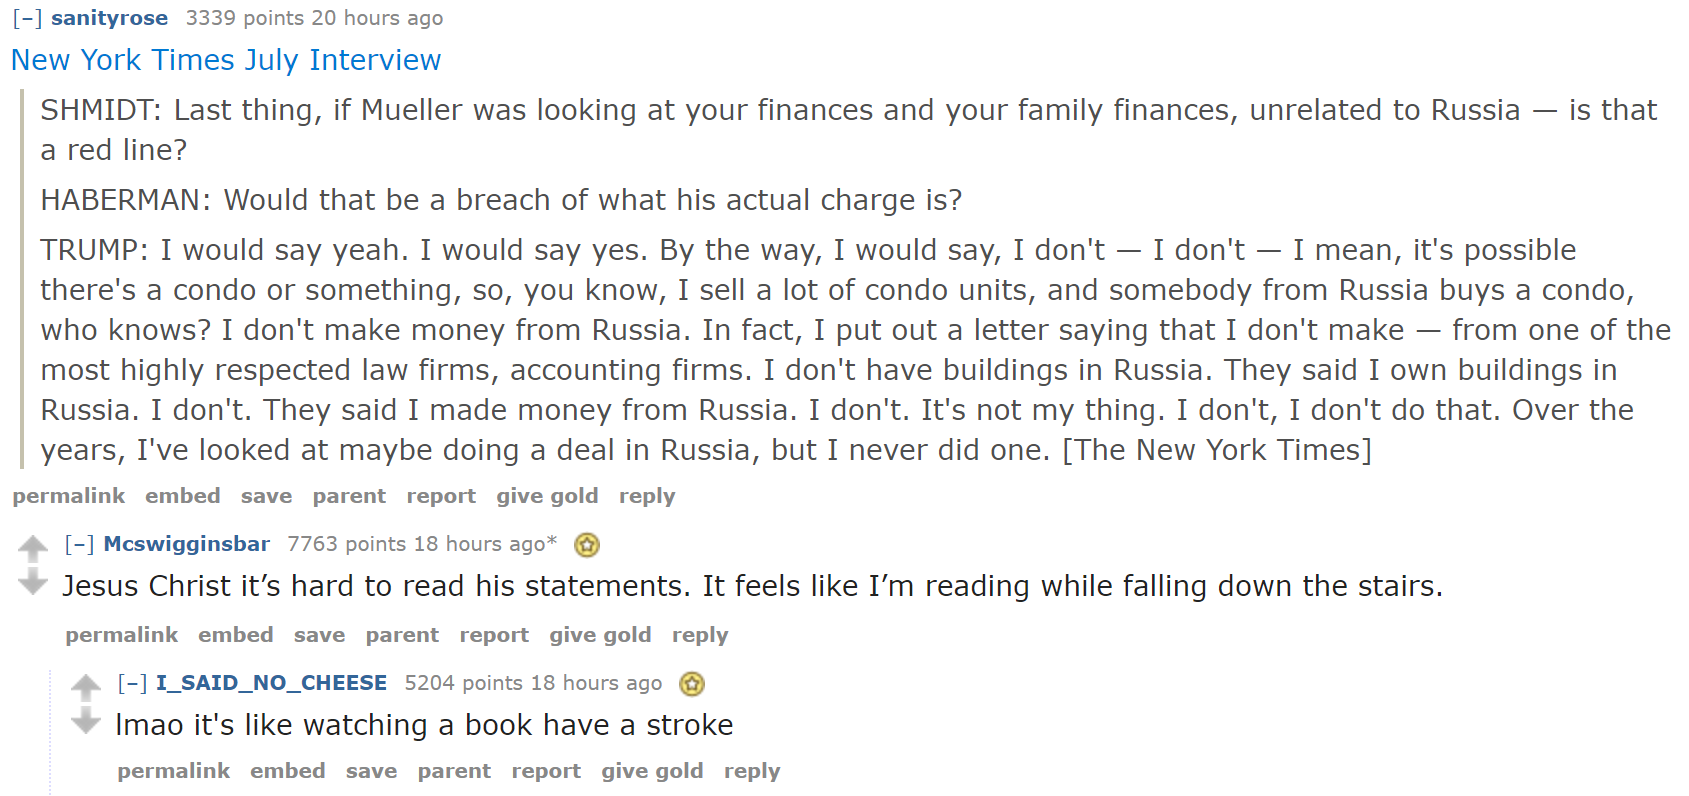This screenshot has width=1689, height=796.
Task: Visit the I_SAID_NO_CHEESE user profile
Action: [x=271, y=683]
